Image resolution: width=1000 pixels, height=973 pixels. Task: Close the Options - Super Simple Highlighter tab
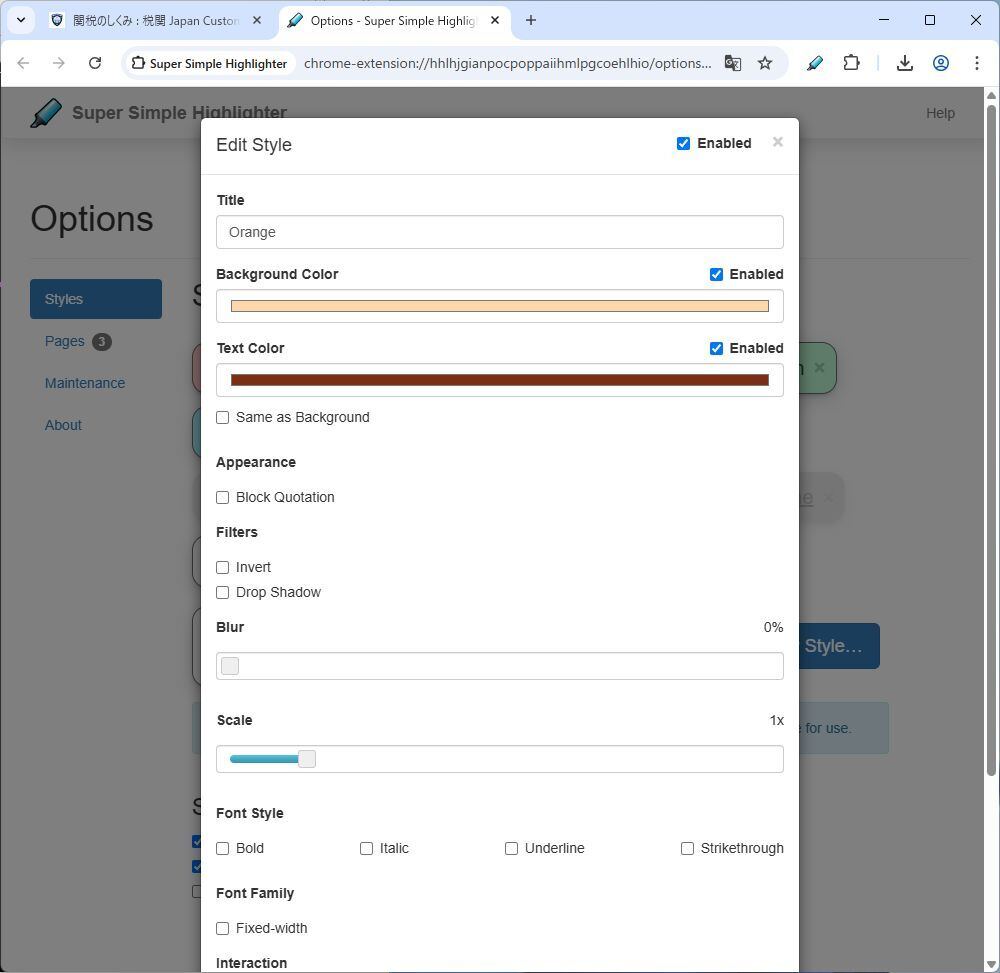495,20
